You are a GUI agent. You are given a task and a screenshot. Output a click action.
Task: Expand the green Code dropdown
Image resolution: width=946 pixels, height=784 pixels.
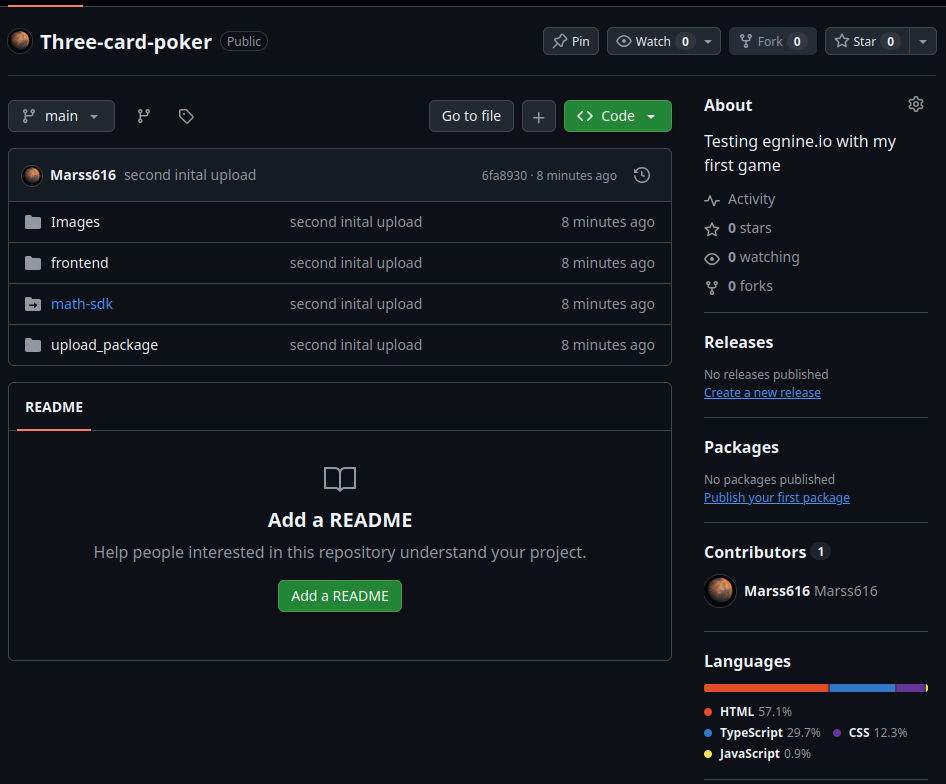click(618, 116)
